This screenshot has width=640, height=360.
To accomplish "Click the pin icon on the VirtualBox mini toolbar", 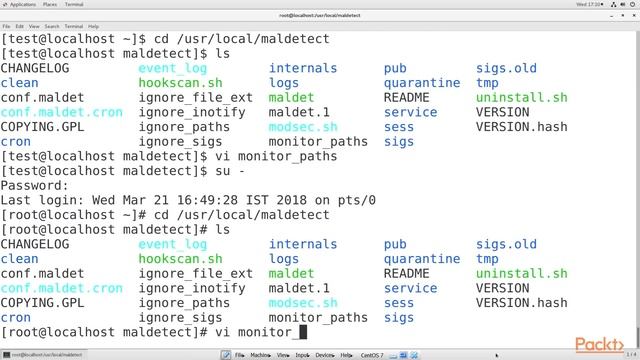I will pos(226,355).
